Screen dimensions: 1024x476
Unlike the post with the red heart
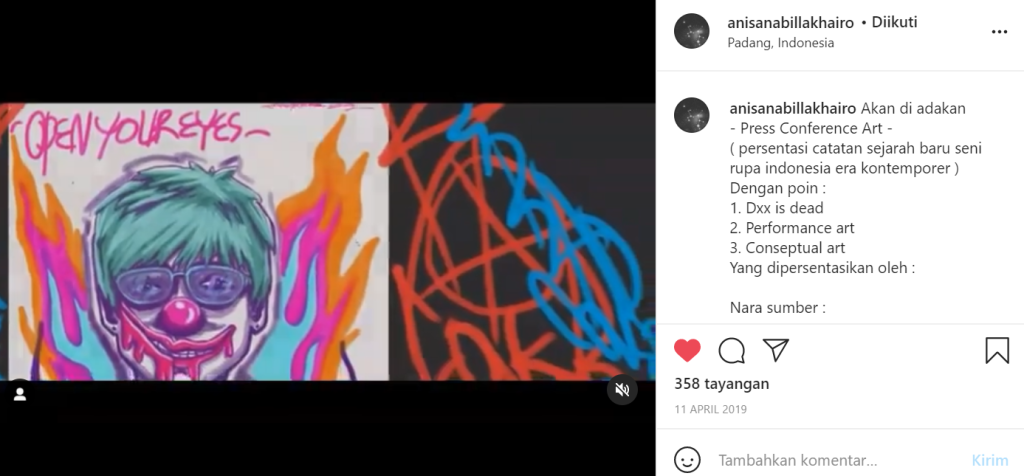pyautogui.click(x=687, y=351)
